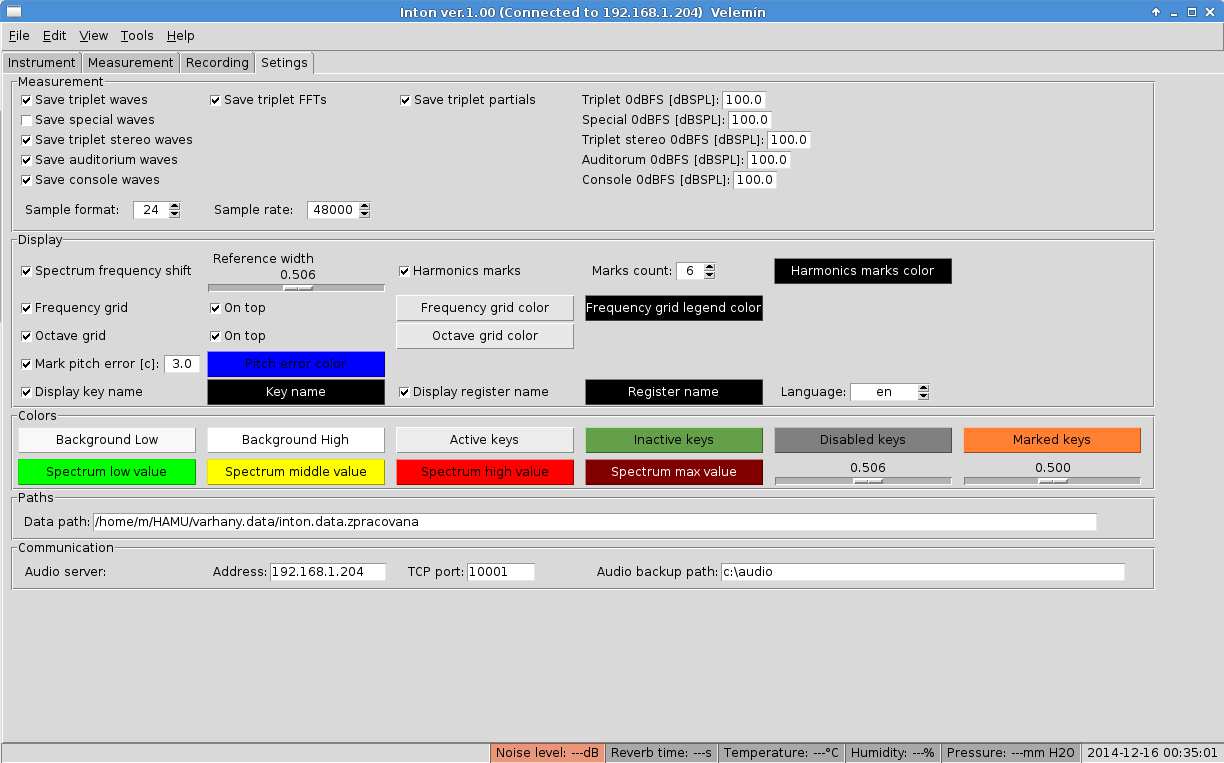Image resolution: width=1224 pixels, height=763 pixels.
Task: Toggle Save triplet FFTs checkbox
Action: [215, 100]
